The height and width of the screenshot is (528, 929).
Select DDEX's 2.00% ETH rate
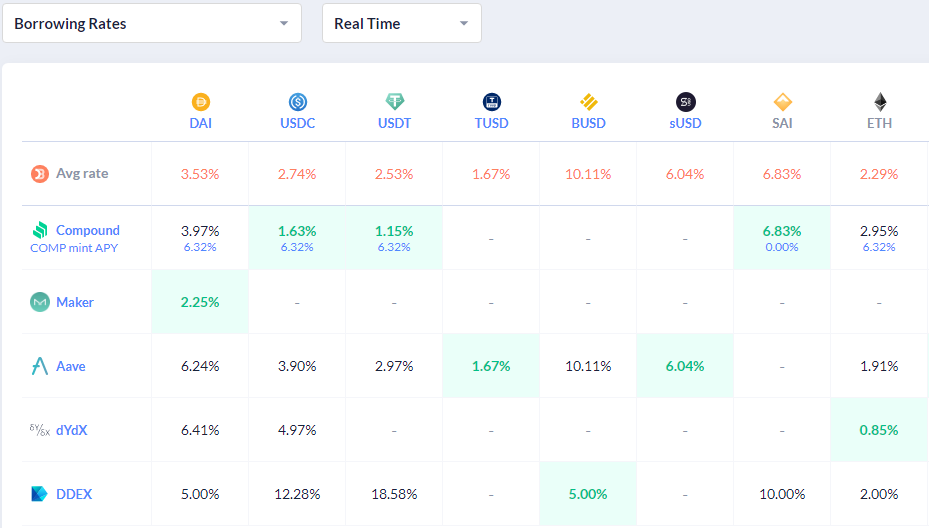click(879, 494)
